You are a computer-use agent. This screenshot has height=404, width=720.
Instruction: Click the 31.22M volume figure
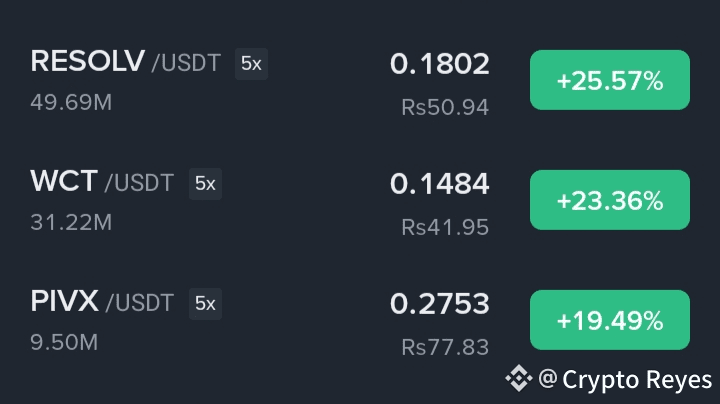(x=71, y=222)
